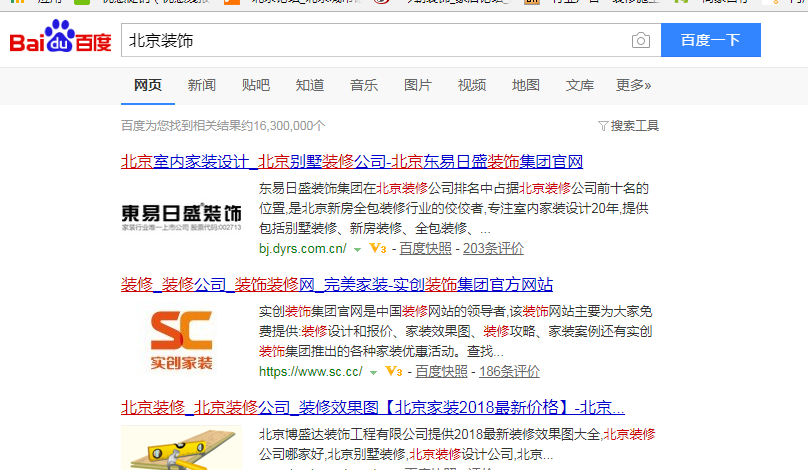The image size is (808, 470).
Task: Open 百度快照 for the sc.cc result
Action: point(441,371)
